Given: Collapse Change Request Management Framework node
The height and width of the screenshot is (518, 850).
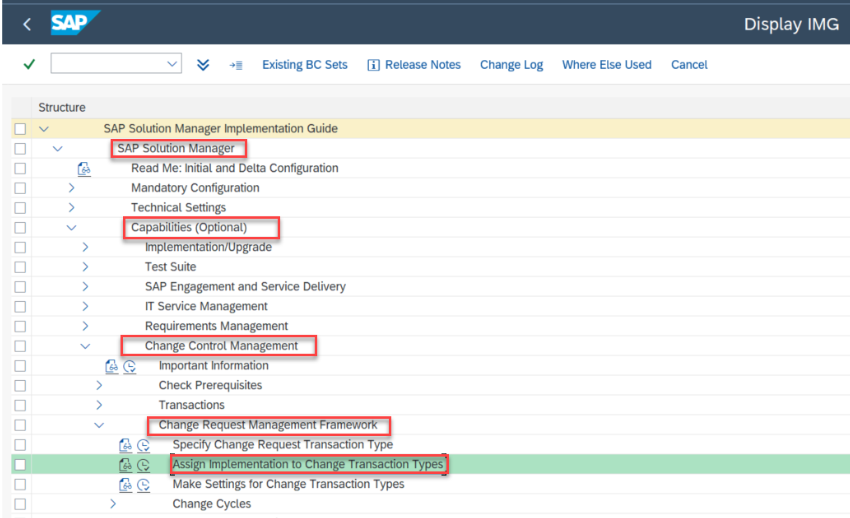Looking at the screenshot, I should (99, 425).
